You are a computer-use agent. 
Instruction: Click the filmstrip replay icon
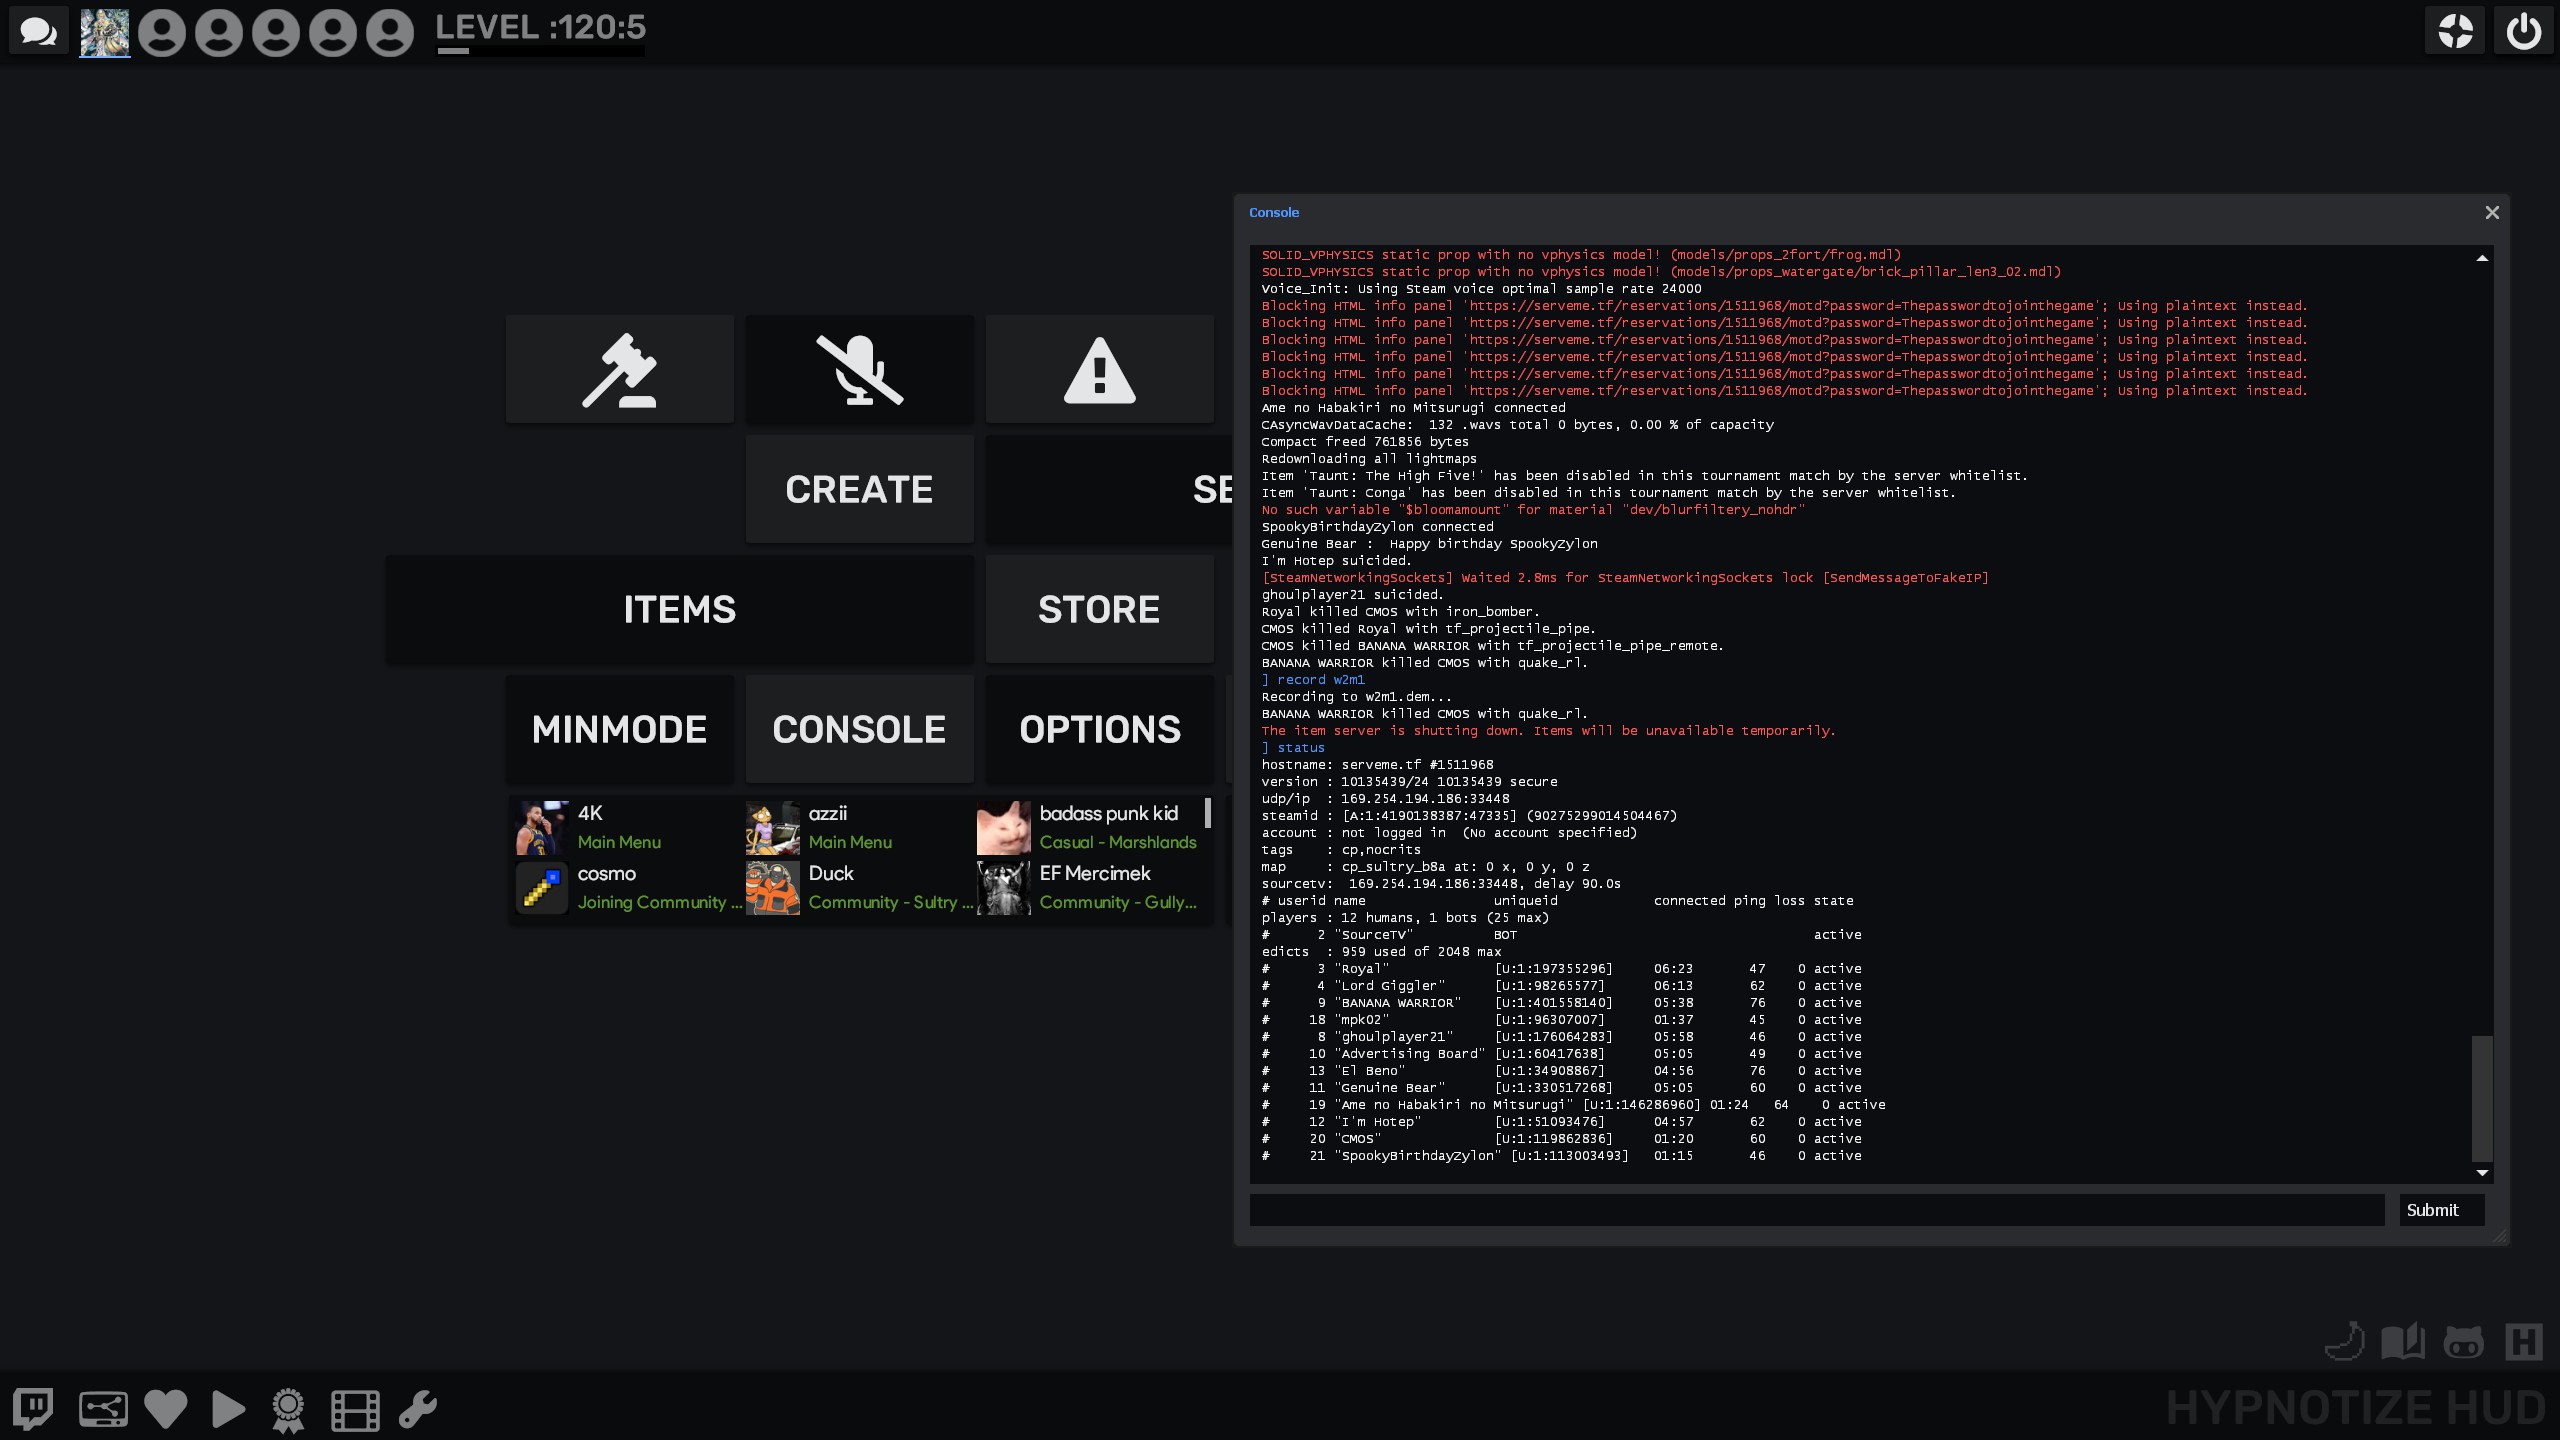(x=355, y=1410)
